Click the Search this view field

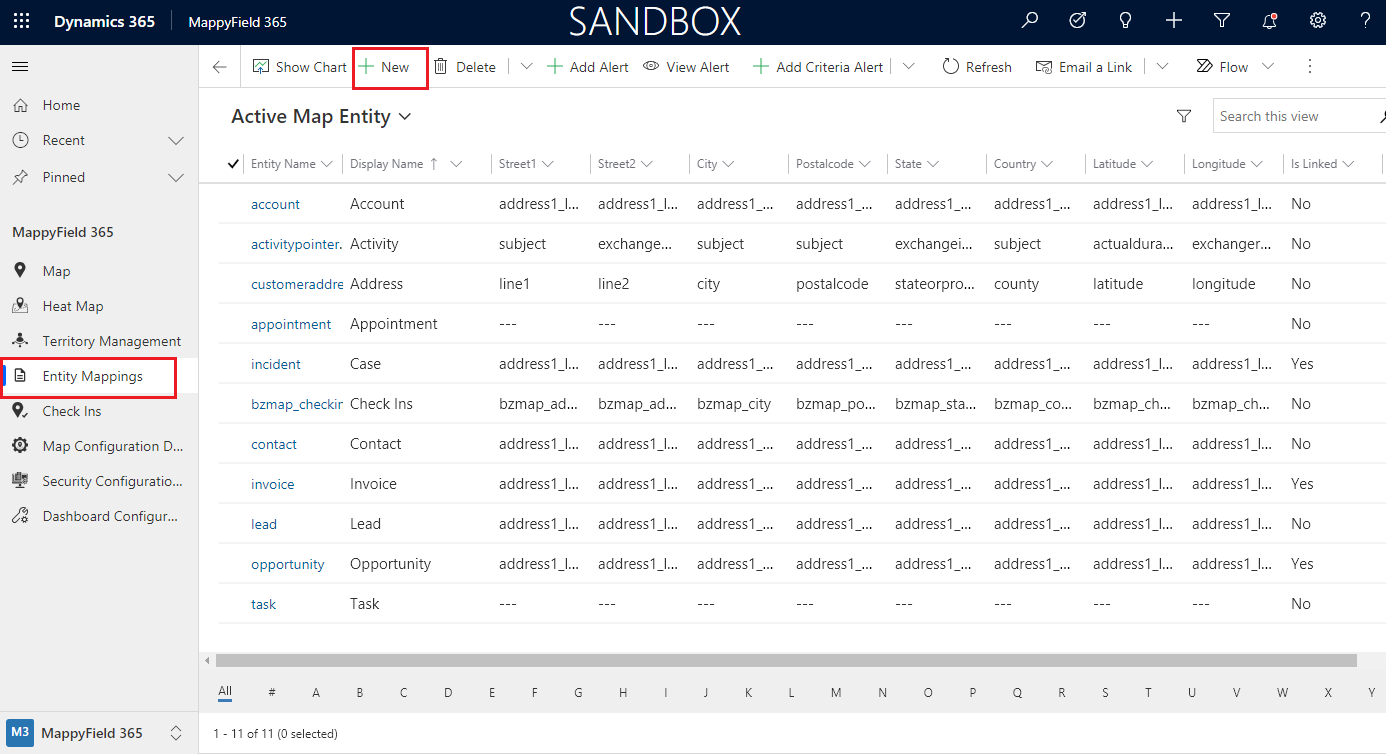point(1295,116)
